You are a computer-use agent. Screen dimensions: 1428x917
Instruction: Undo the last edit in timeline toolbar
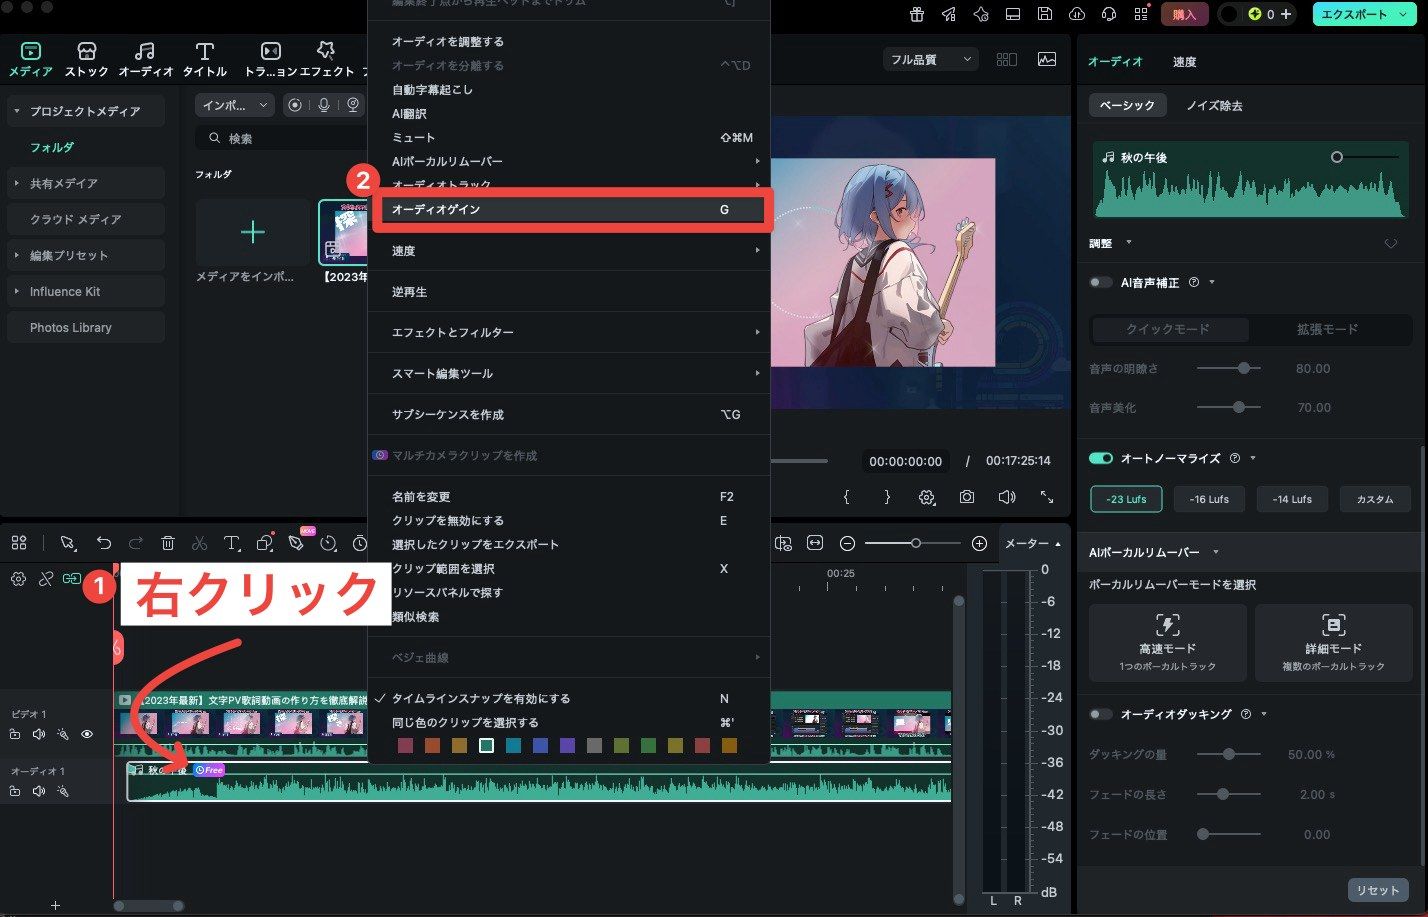(104, 543)
